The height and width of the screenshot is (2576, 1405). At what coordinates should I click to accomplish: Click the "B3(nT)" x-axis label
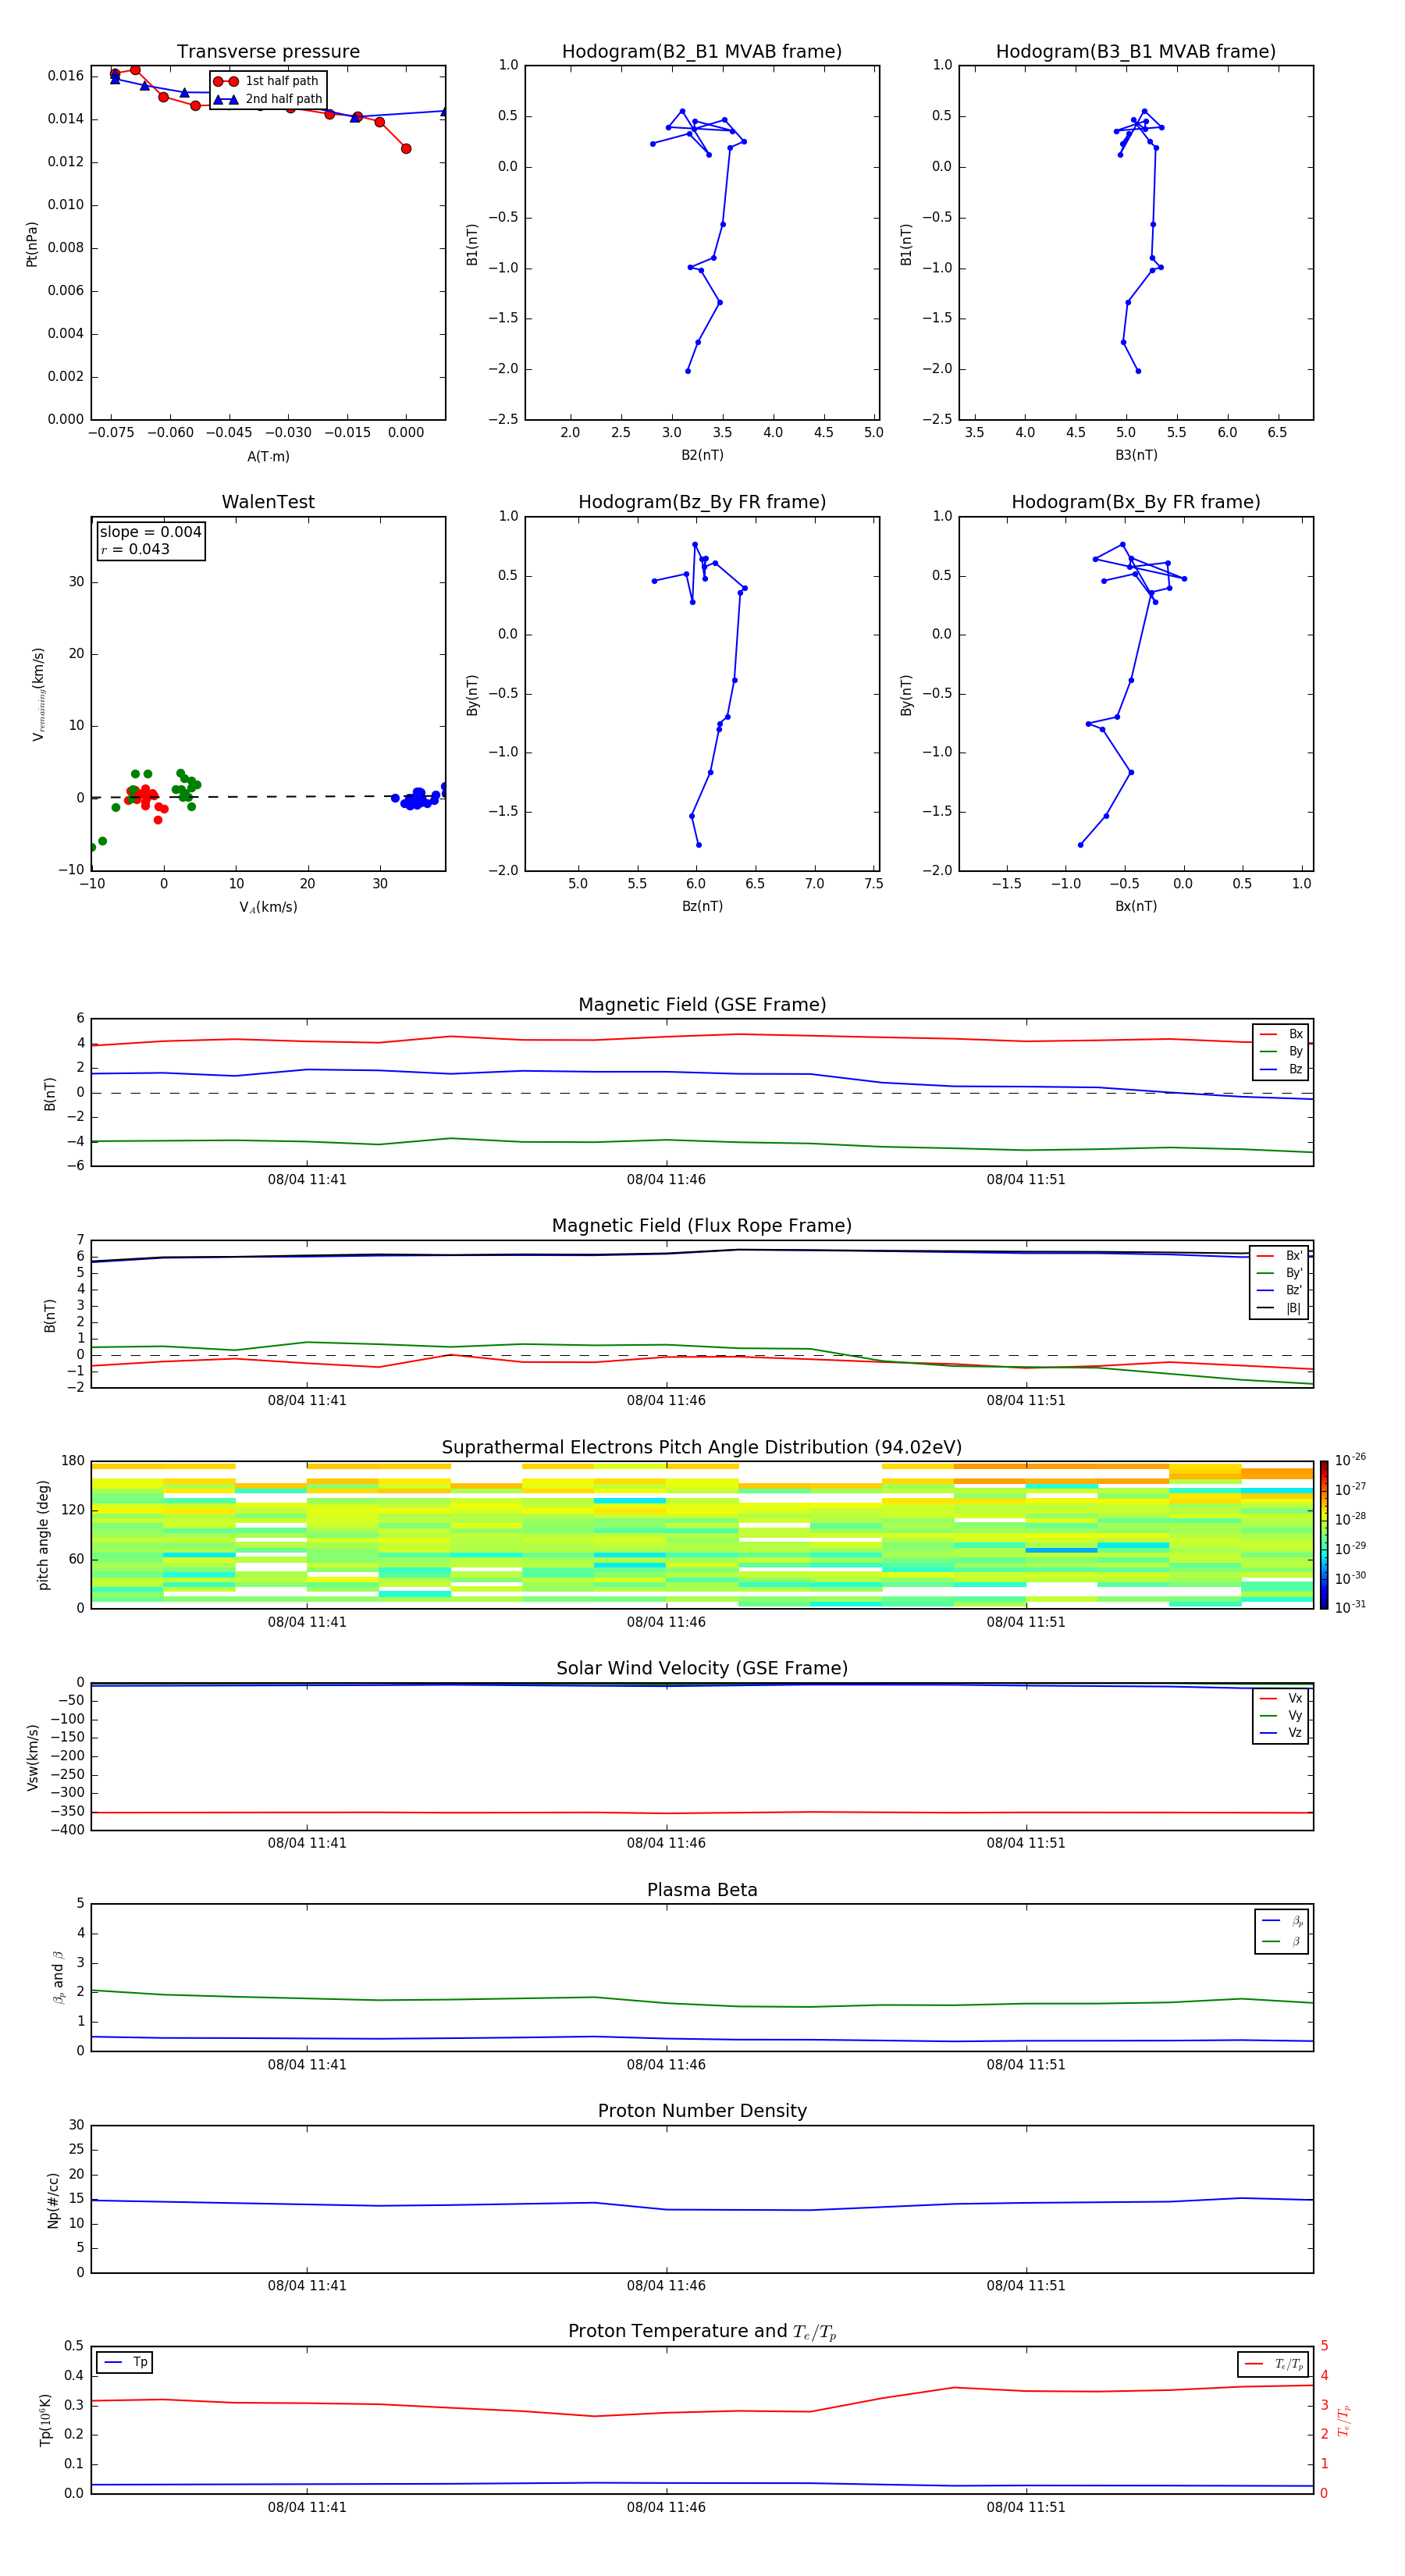(1136, 455)
